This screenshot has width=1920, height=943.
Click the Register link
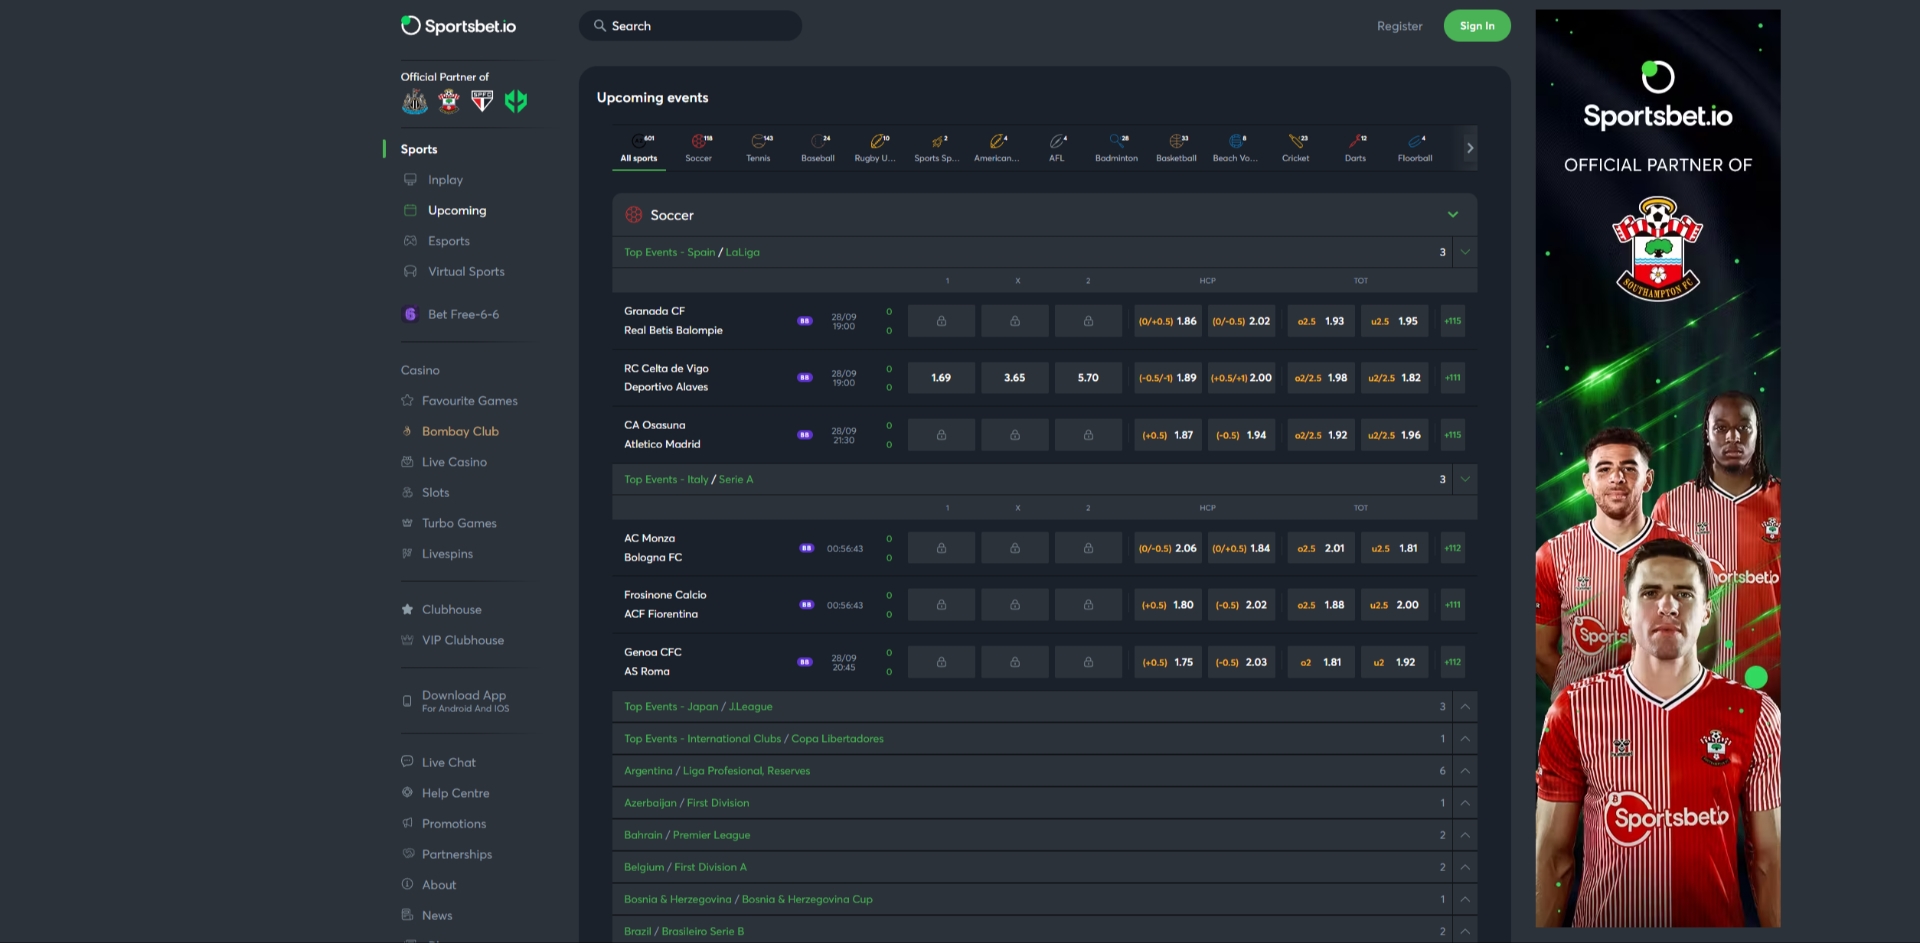click(x=1399, y=26)
